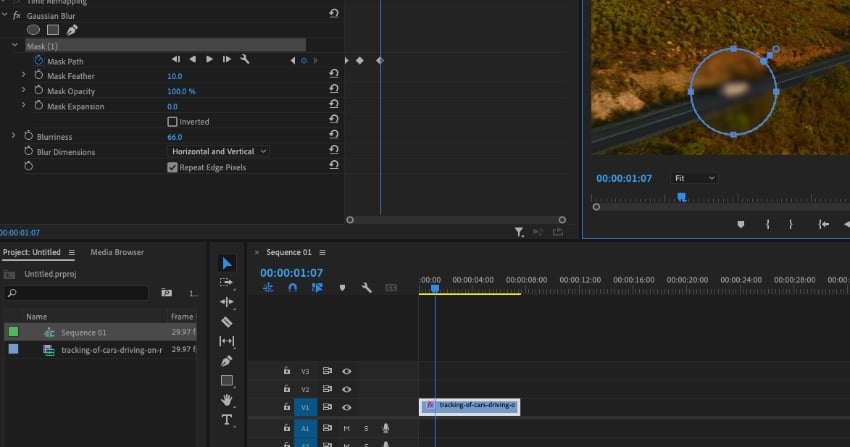Toggle Mask Opacity animation stopwatch
850x447 pixels.
click(38, 90)
